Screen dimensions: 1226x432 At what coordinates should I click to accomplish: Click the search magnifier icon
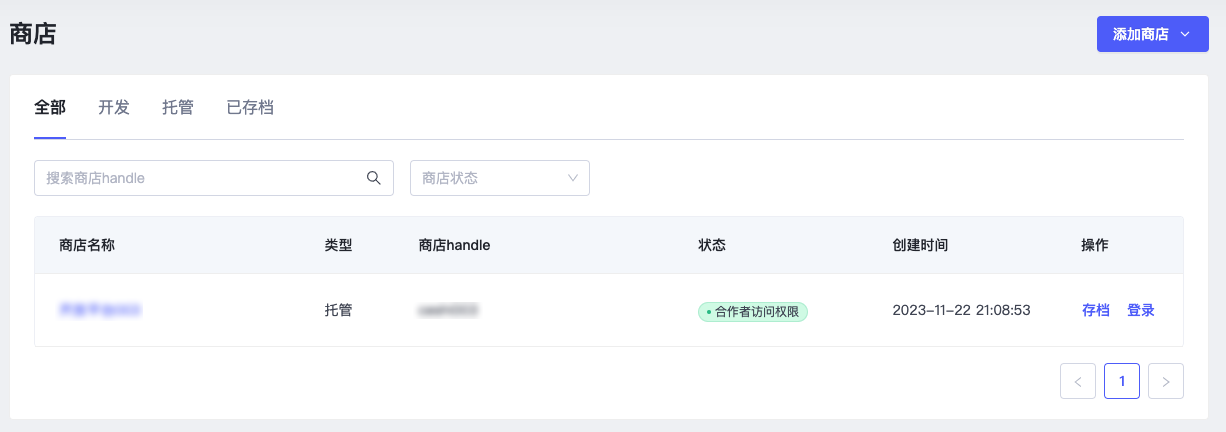[374, 178]
